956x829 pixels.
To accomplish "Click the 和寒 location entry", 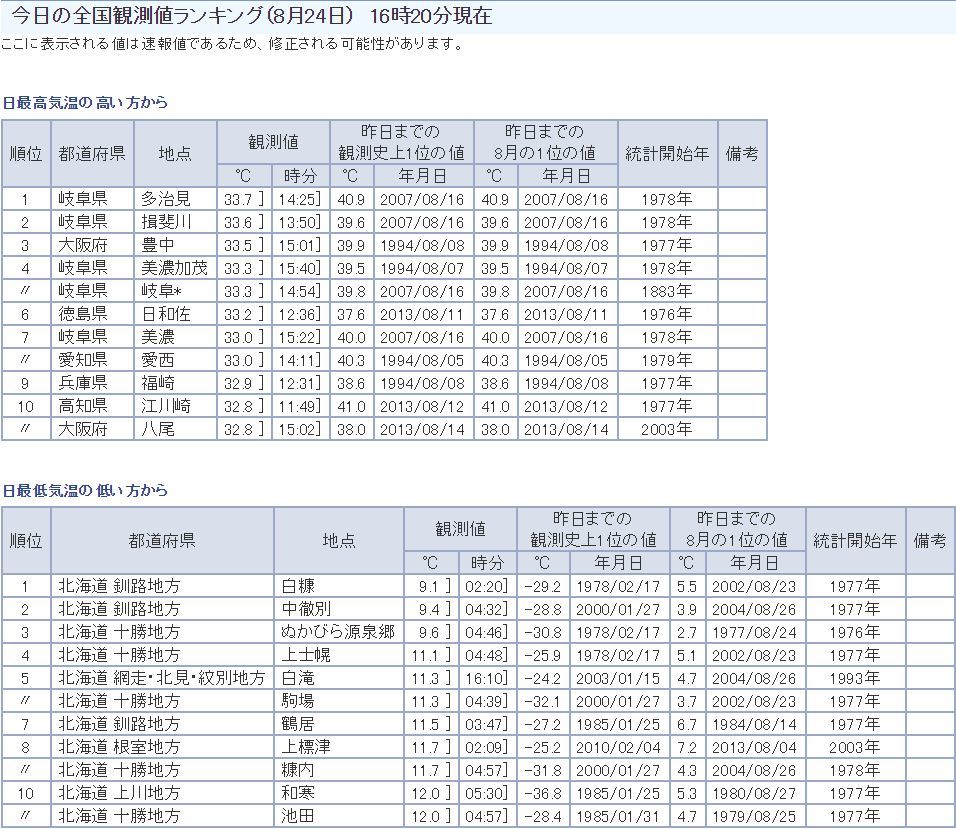I will pyautogui.click(x=298, y=793).
